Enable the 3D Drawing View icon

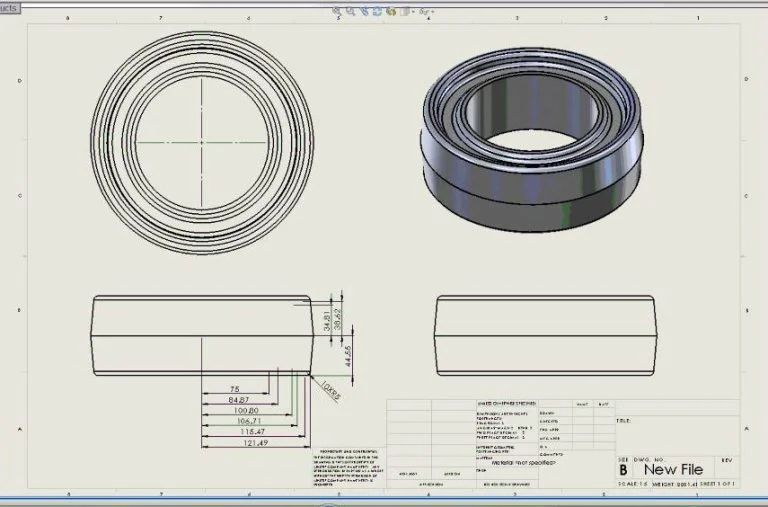click(392, 12)
